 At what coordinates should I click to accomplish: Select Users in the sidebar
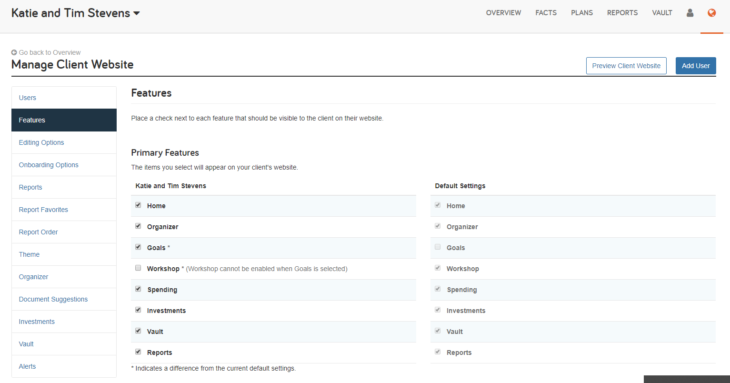[64, 98]
